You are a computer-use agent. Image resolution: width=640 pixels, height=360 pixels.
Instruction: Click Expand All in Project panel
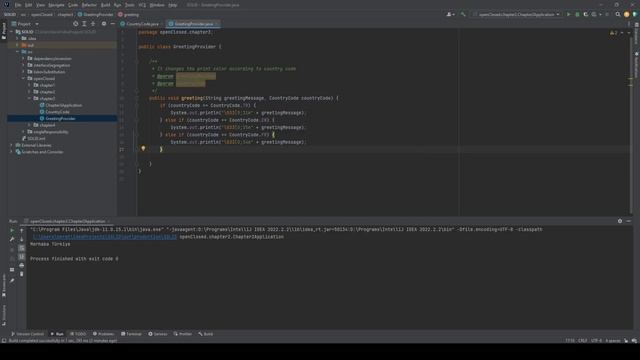tap(84, 24)
